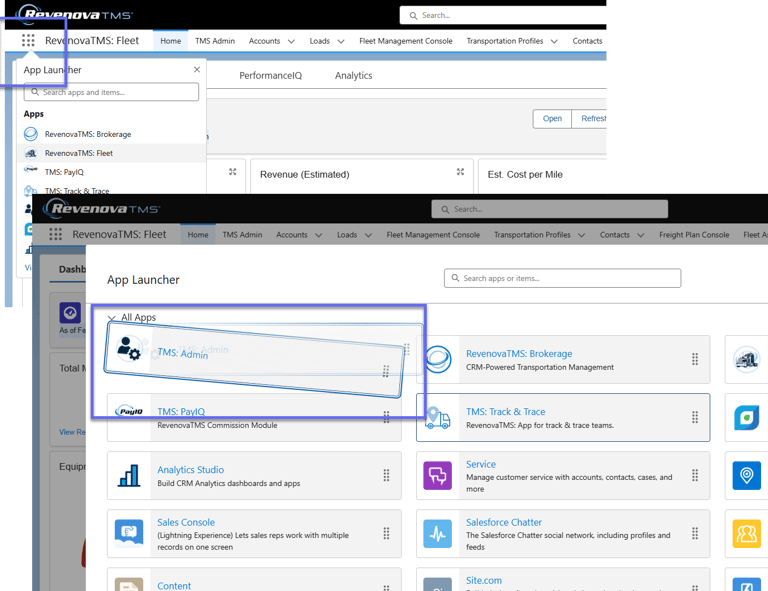Viewport: 768px width, 591px height.
Task: Click the TMS: Admin person-gear icon
Action: click(128, 348)
